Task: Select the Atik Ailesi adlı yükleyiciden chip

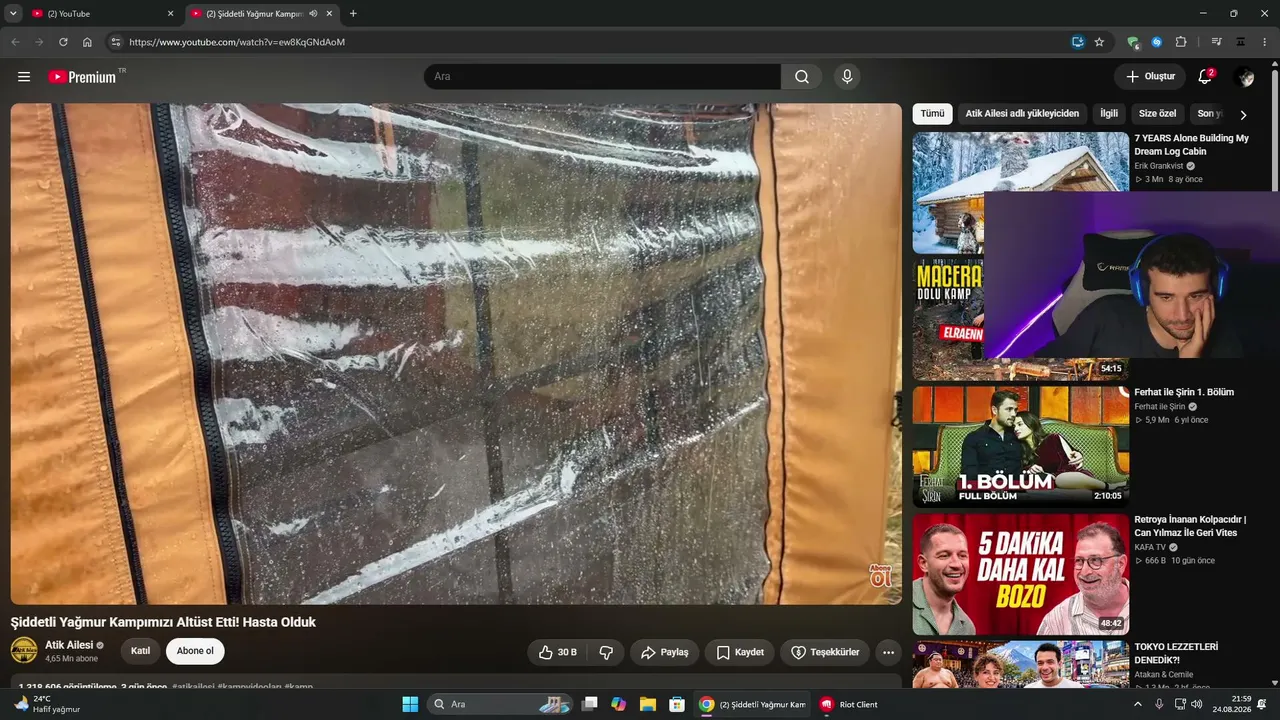Action: [1022, 114]
